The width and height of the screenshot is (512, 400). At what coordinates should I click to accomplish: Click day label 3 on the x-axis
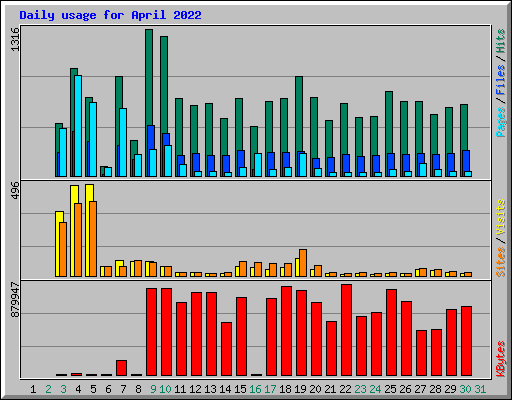coord(63,389)
